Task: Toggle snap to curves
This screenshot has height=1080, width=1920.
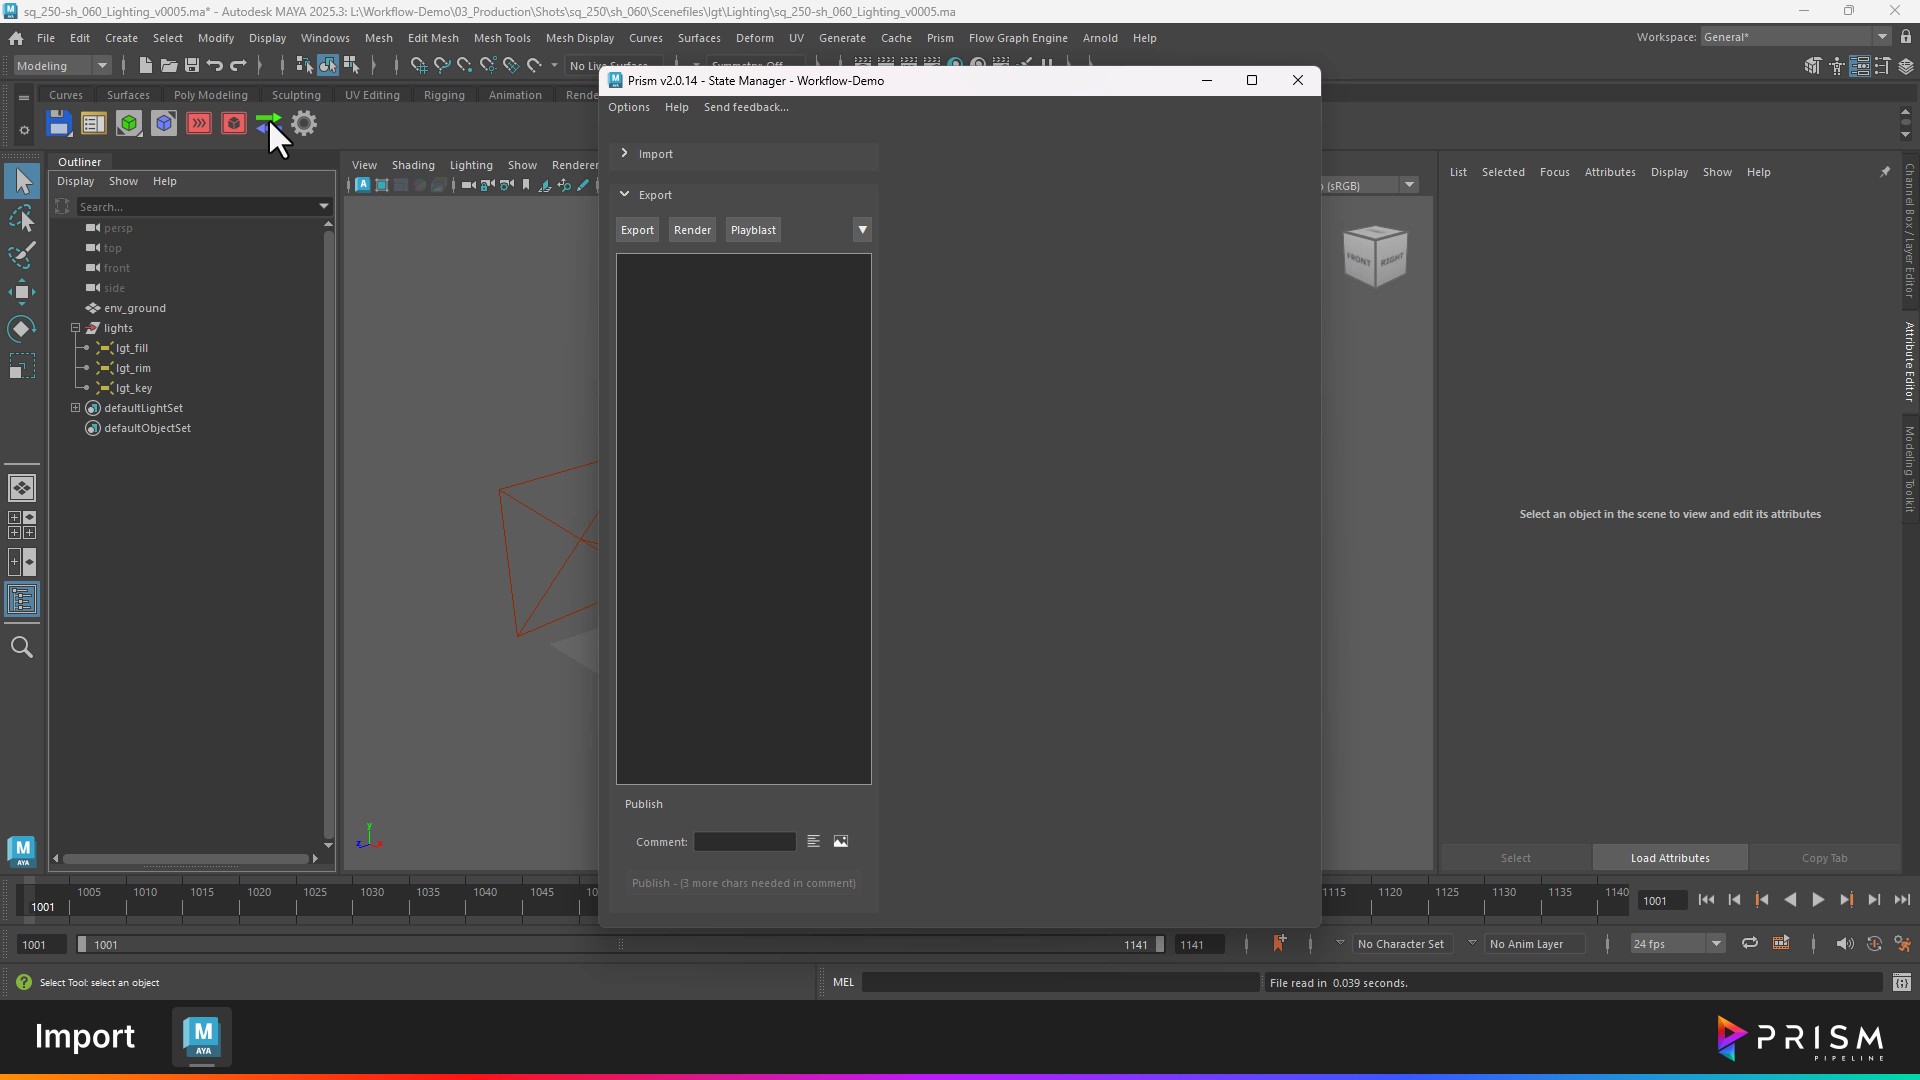Action: 441,65
